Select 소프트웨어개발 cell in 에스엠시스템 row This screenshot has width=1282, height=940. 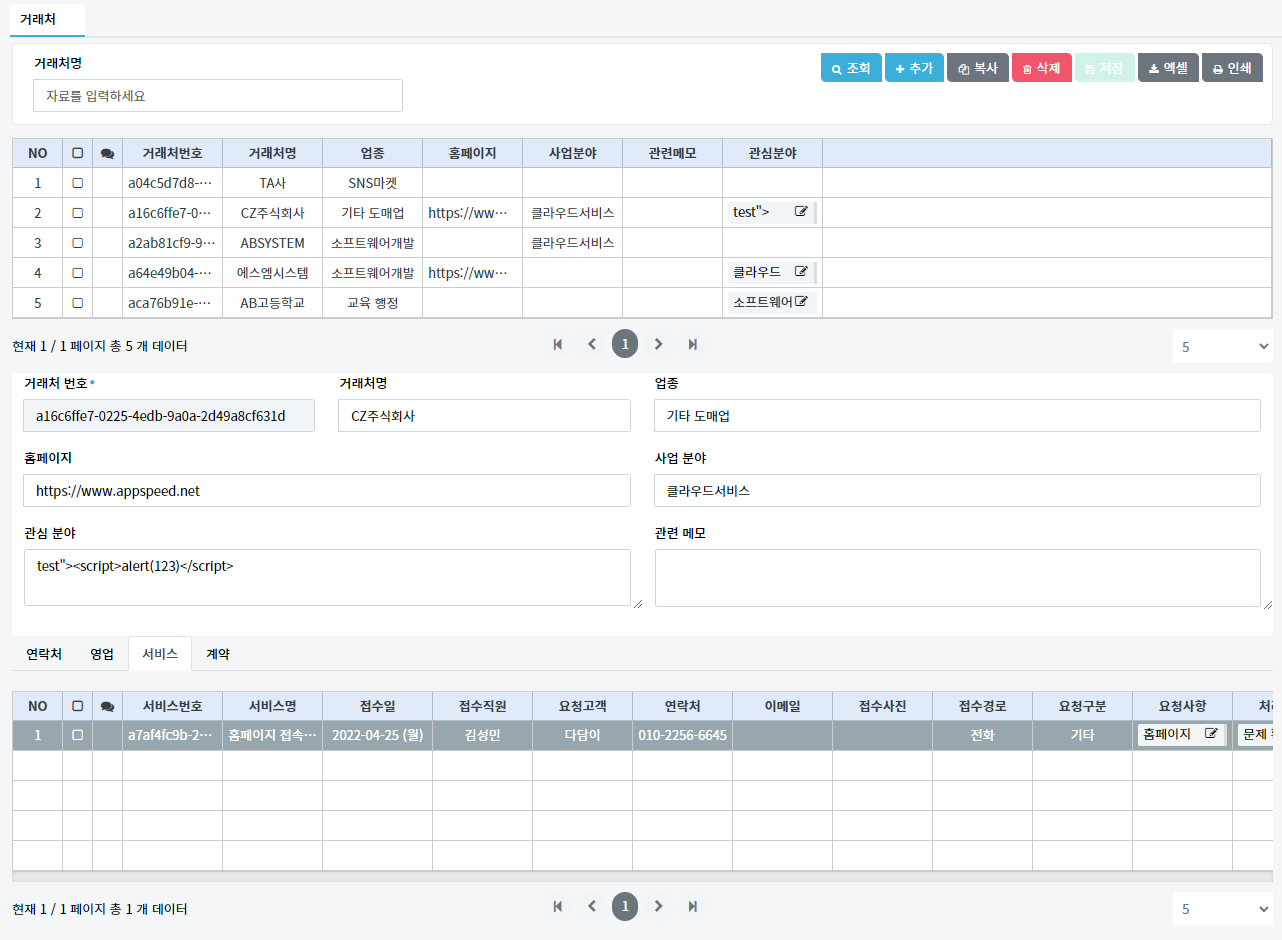point(372,273)
